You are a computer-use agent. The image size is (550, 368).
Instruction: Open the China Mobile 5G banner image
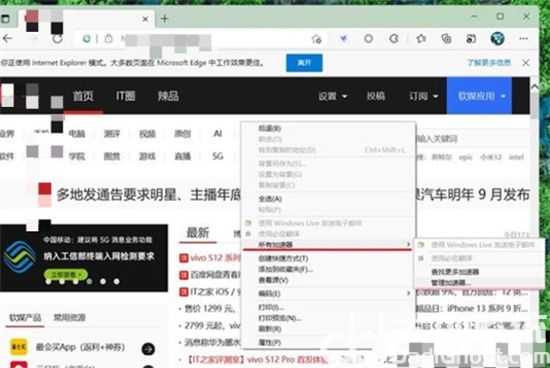84,258
